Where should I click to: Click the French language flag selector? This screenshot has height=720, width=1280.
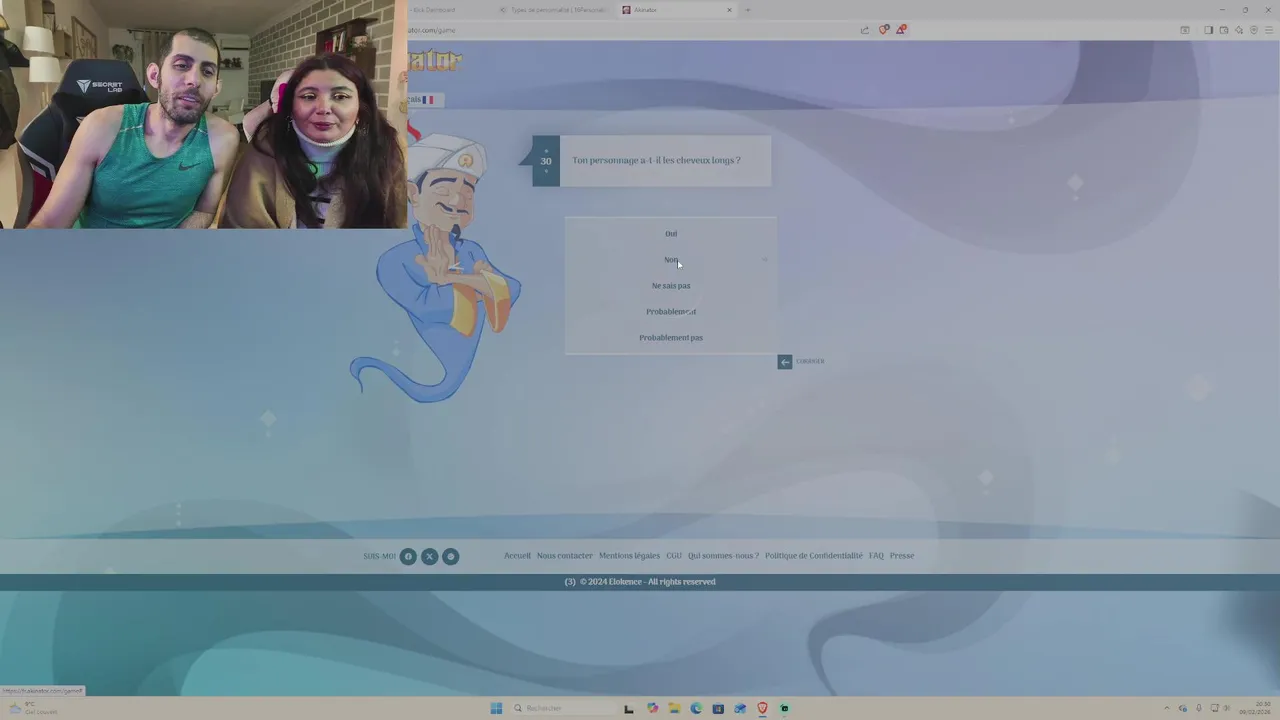coord(425,100)
